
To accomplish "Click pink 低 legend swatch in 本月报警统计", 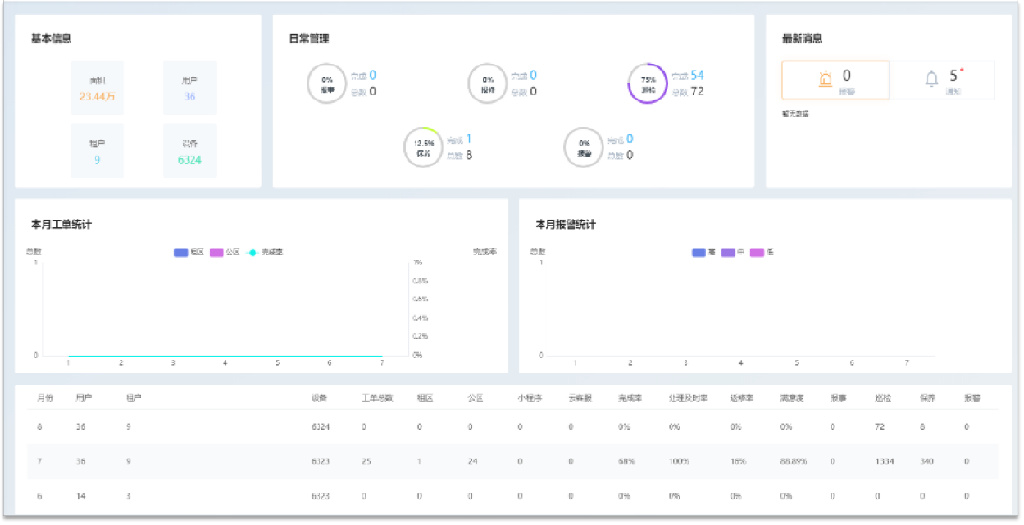I will (x=757, y=252).
